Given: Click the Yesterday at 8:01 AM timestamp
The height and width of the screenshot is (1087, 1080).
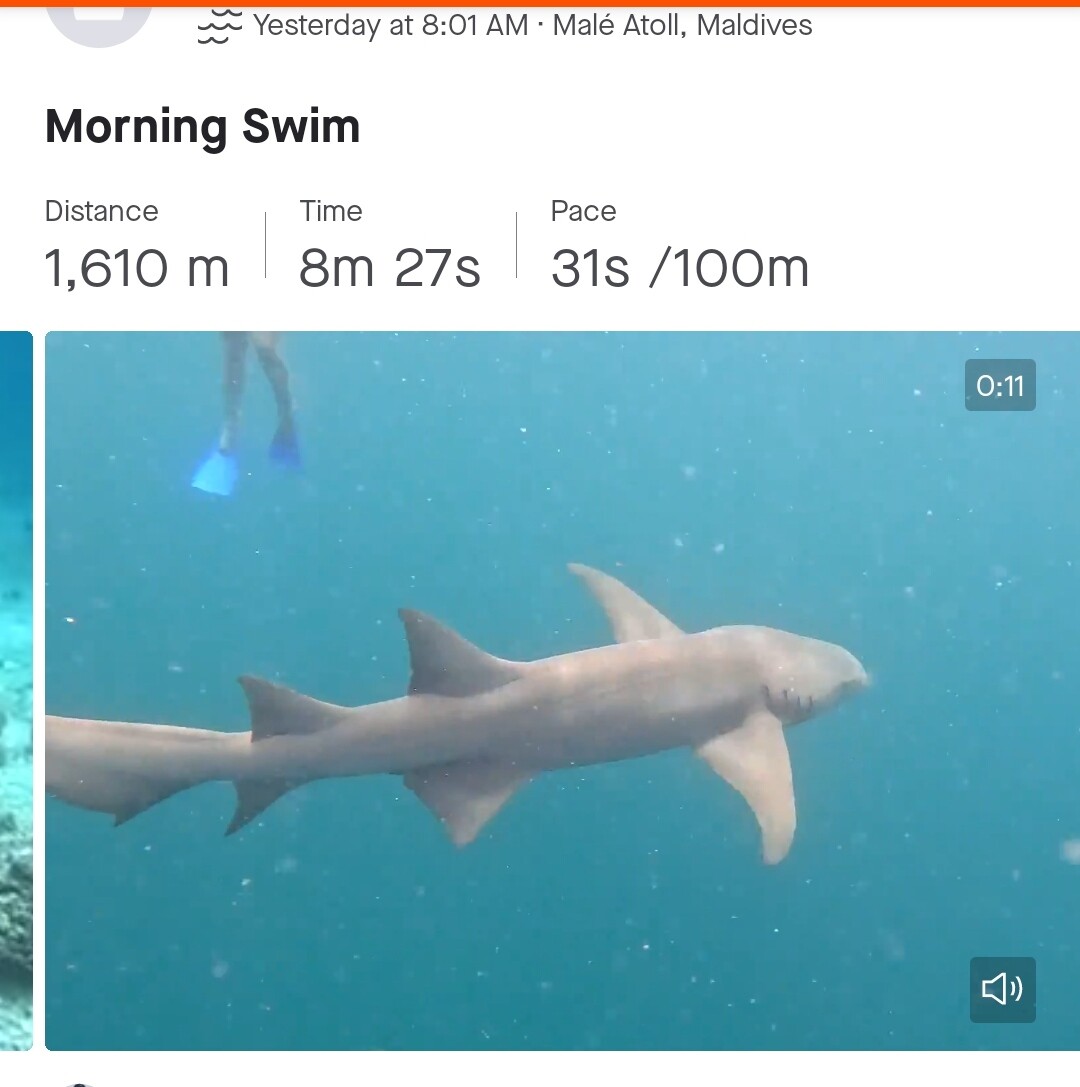Looking at the screenshot, I should click(x=390, y=26).
